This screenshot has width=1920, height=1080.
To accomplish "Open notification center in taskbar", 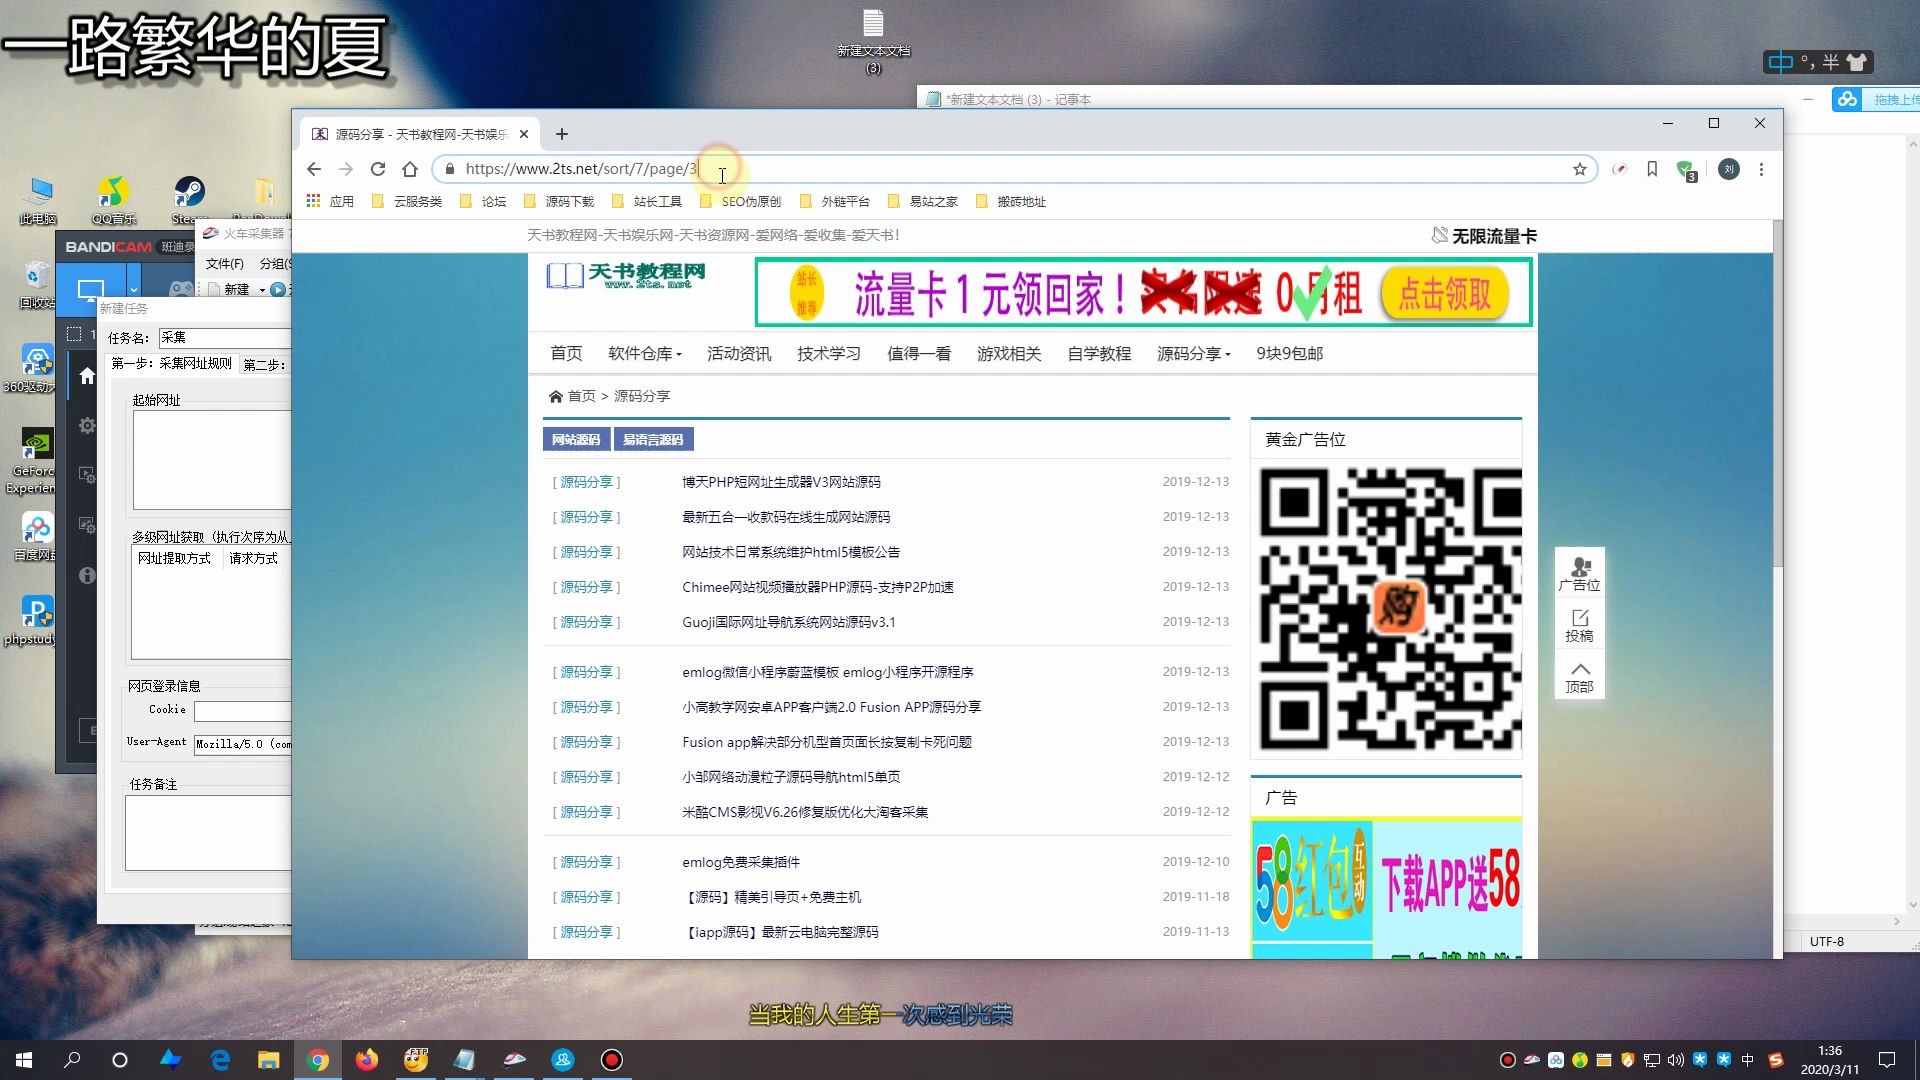I will click(x=1887, y=1060).
